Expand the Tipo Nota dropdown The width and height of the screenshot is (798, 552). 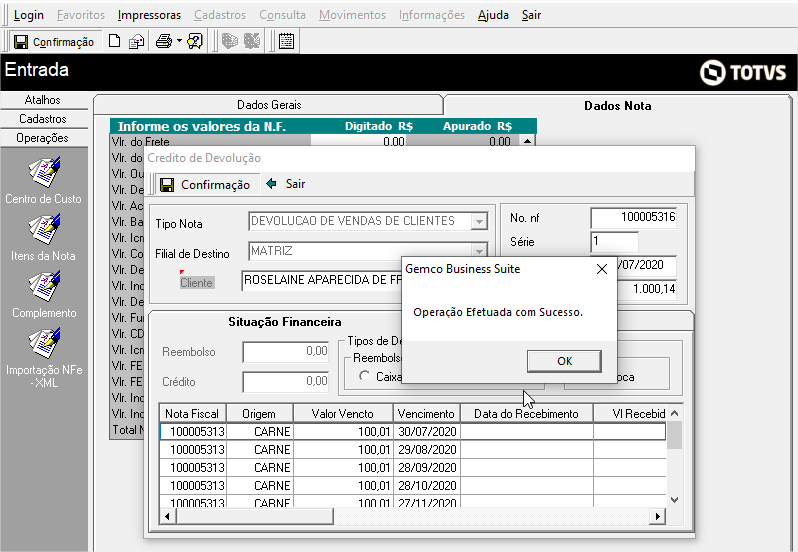click(x=478, y=221)
